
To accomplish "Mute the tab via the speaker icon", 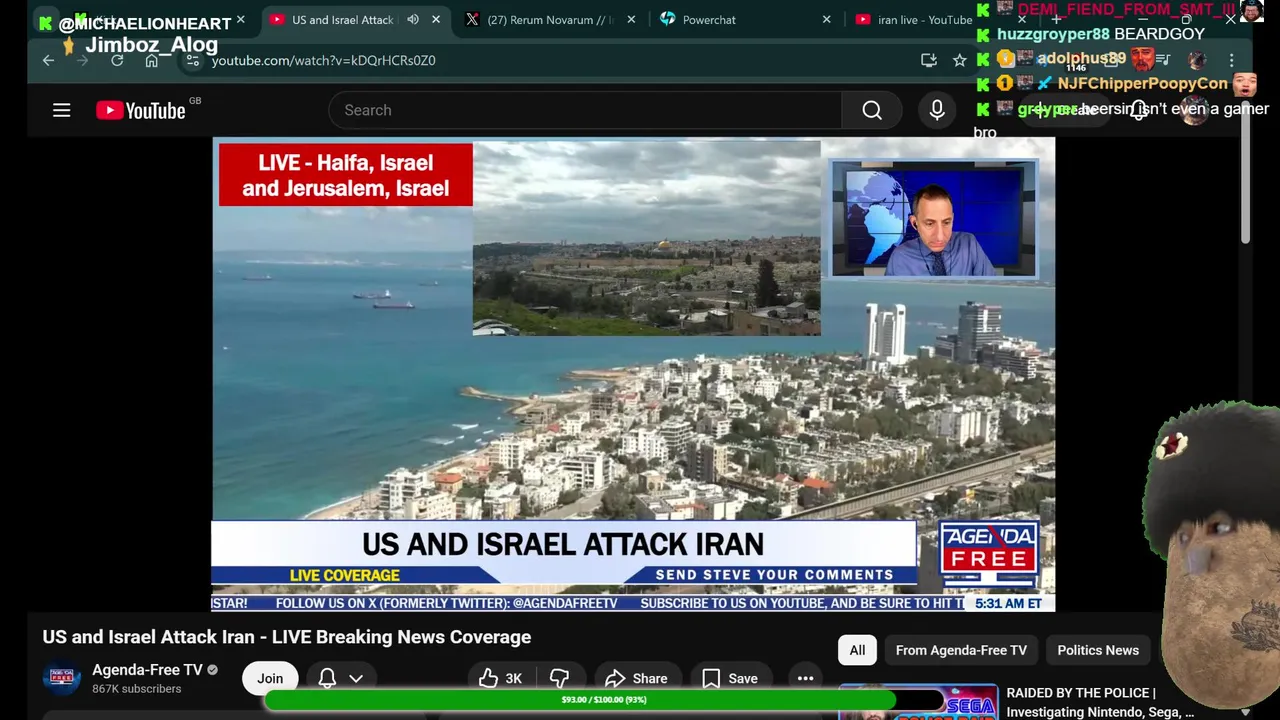I will click(x=413, y=19).
